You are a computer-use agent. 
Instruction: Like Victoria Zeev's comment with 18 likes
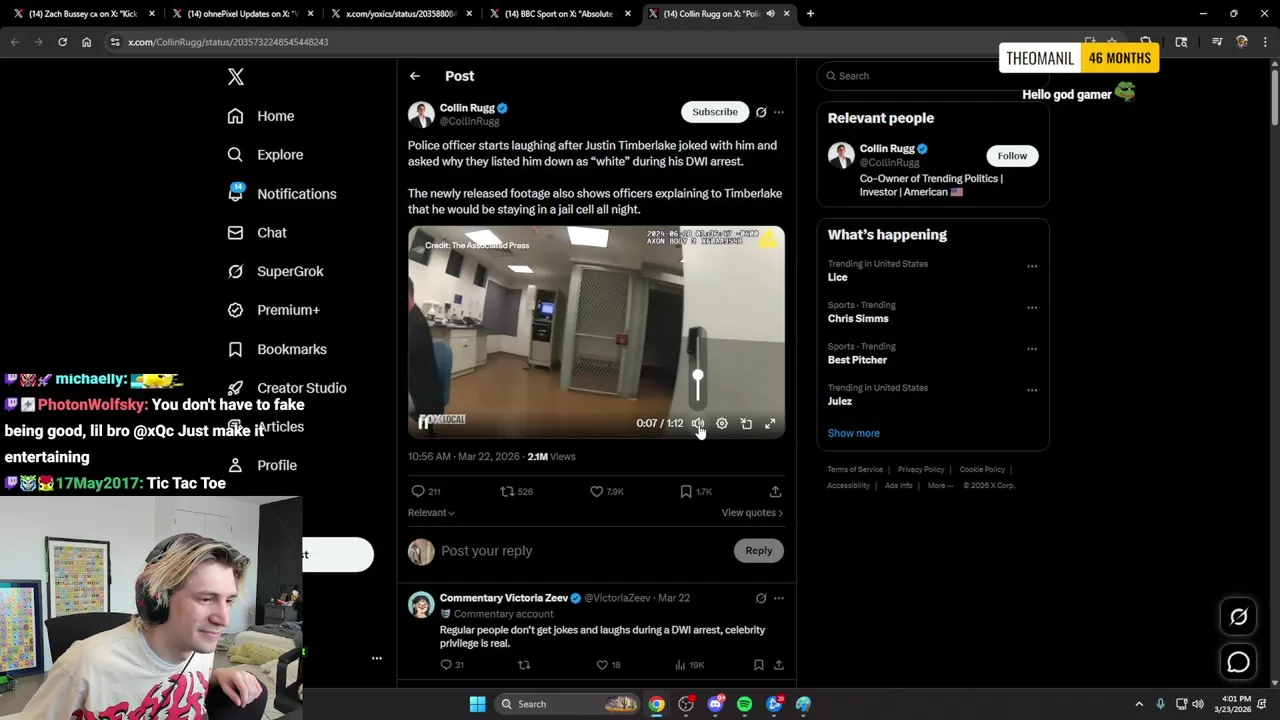pyautogui.click(x=608, y=665)
